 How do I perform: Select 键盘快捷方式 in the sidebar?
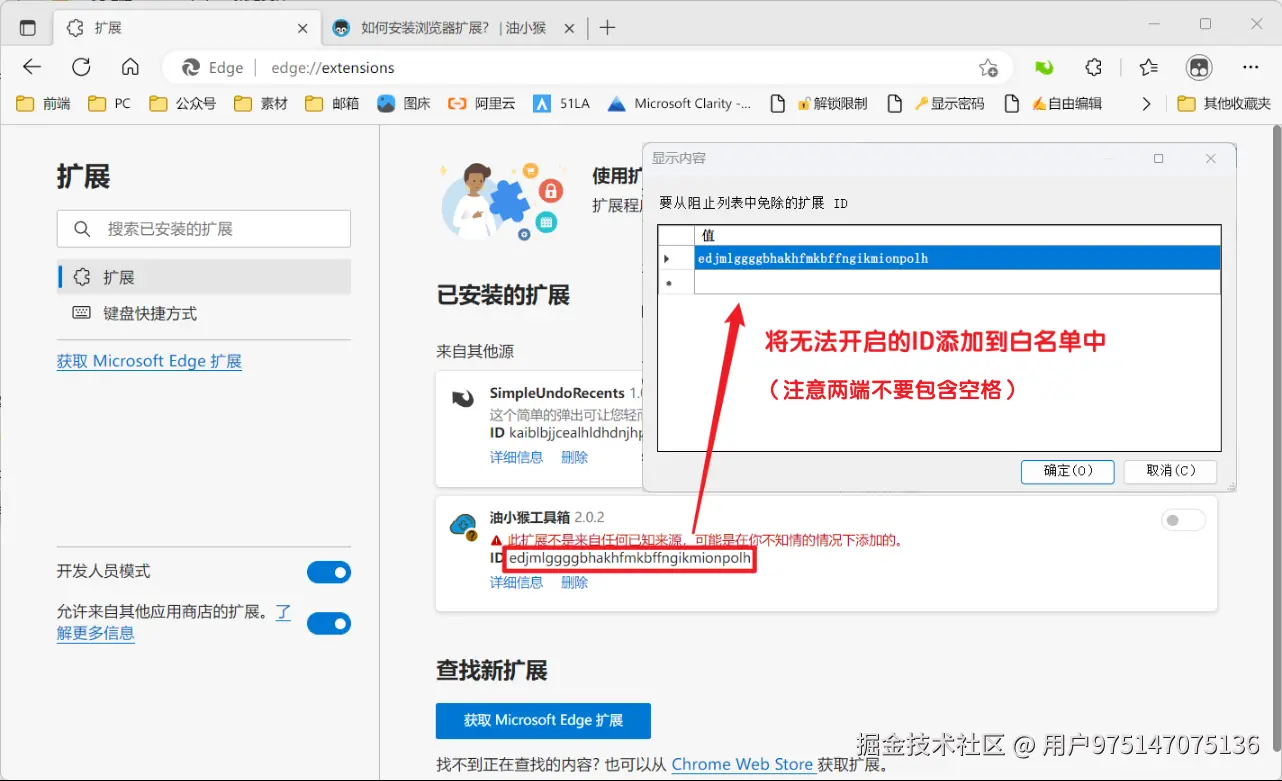pos(204,313)
